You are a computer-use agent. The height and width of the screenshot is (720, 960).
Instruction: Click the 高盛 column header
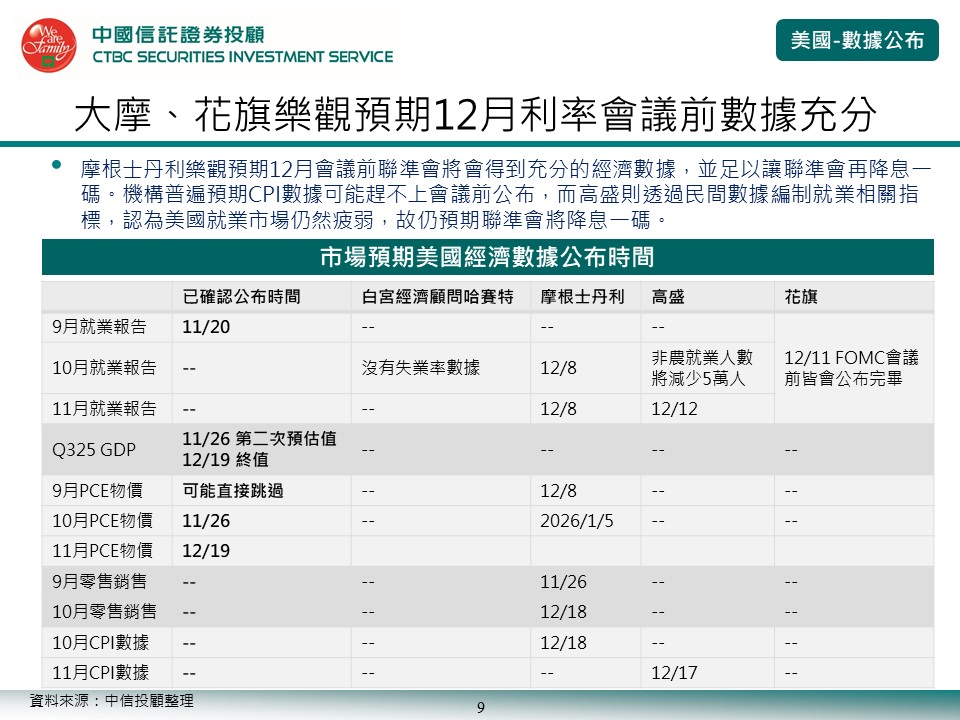pyautogui.click(x=669, y=297)
